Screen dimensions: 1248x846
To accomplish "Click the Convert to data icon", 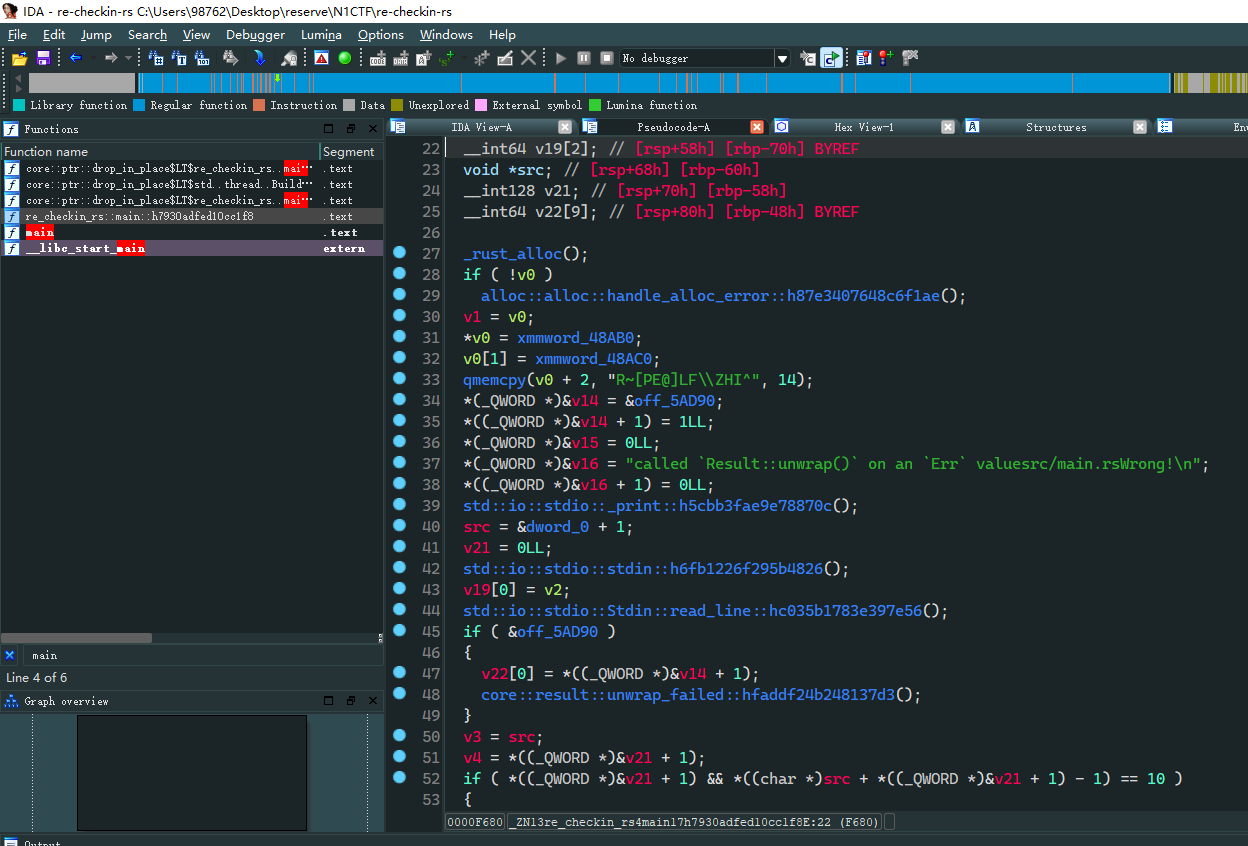I will click(x=401, y=58).
